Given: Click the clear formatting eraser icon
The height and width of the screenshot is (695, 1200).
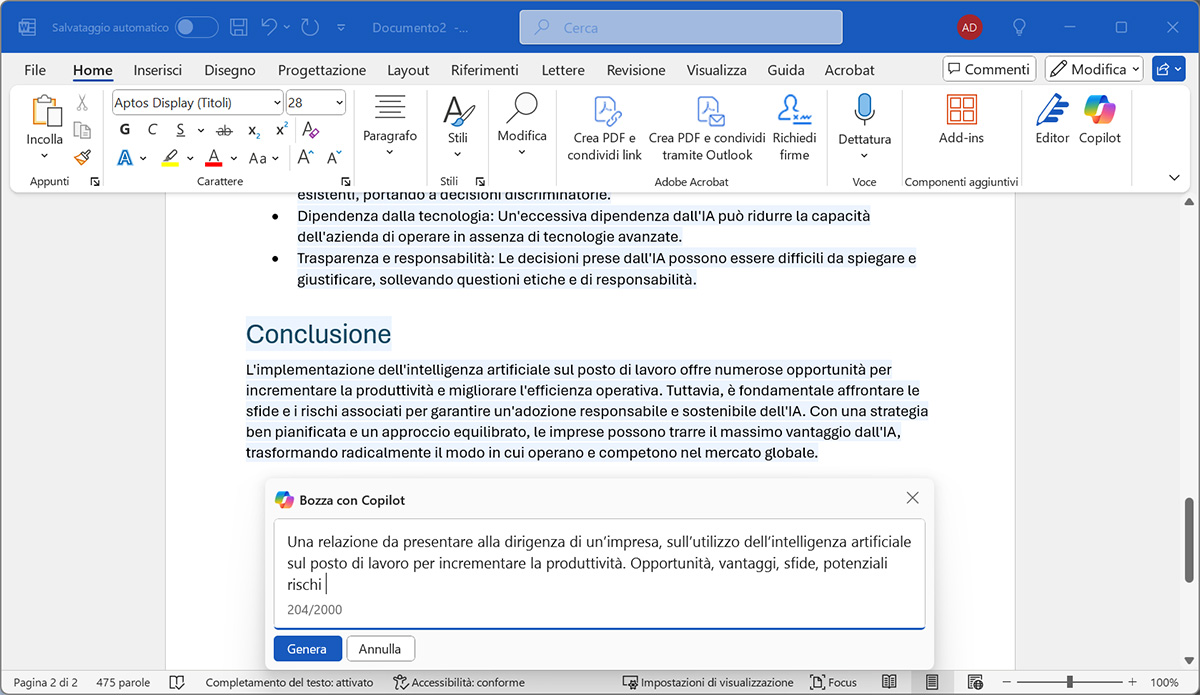Looking at the screenshot, I should (x=310, y=130).
